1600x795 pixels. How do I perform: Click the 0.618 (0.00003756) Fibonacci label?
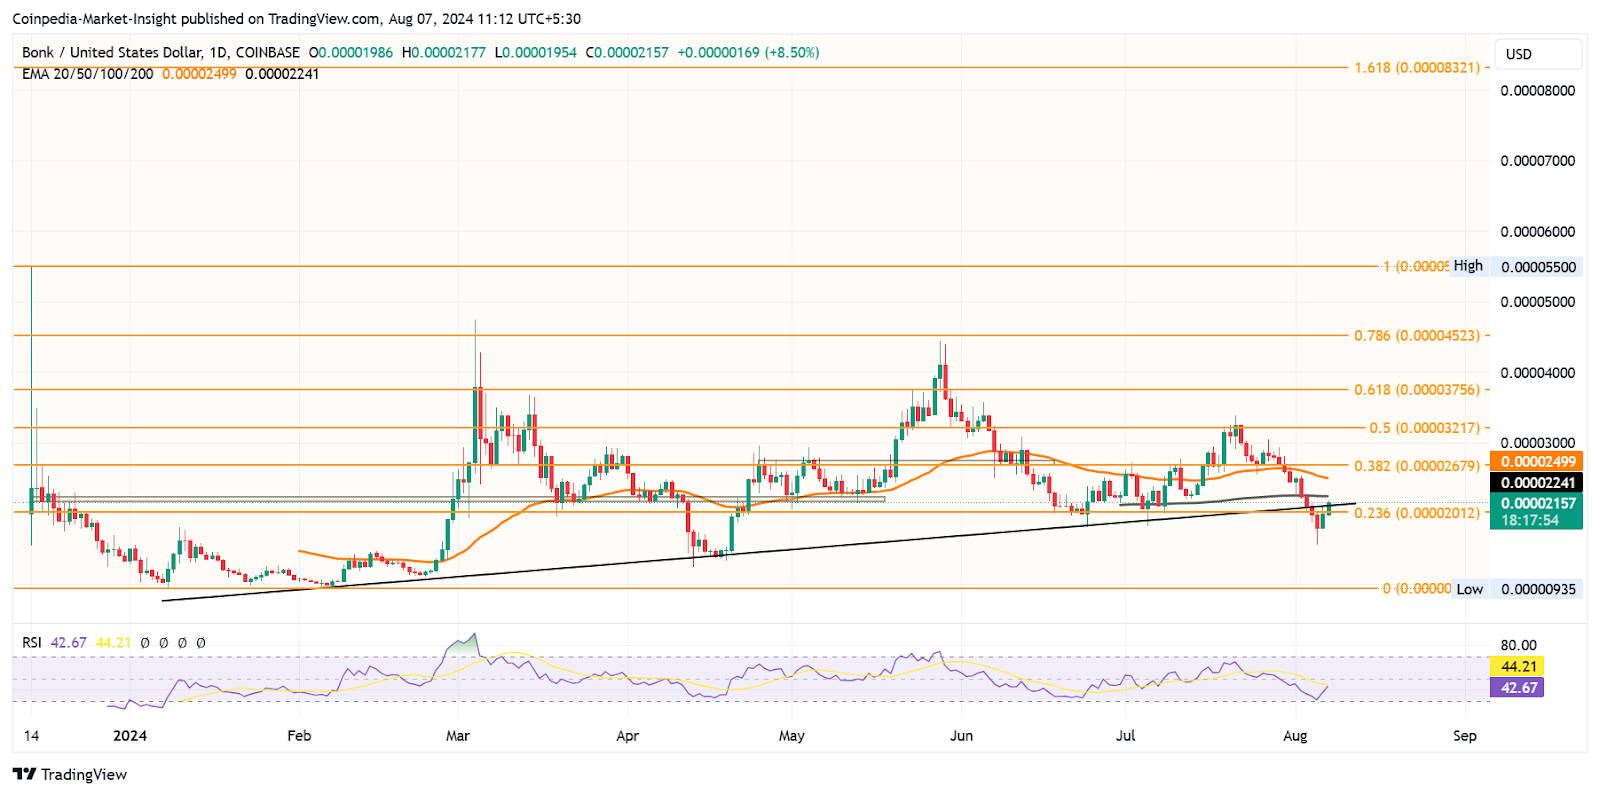coord(1417,389)
